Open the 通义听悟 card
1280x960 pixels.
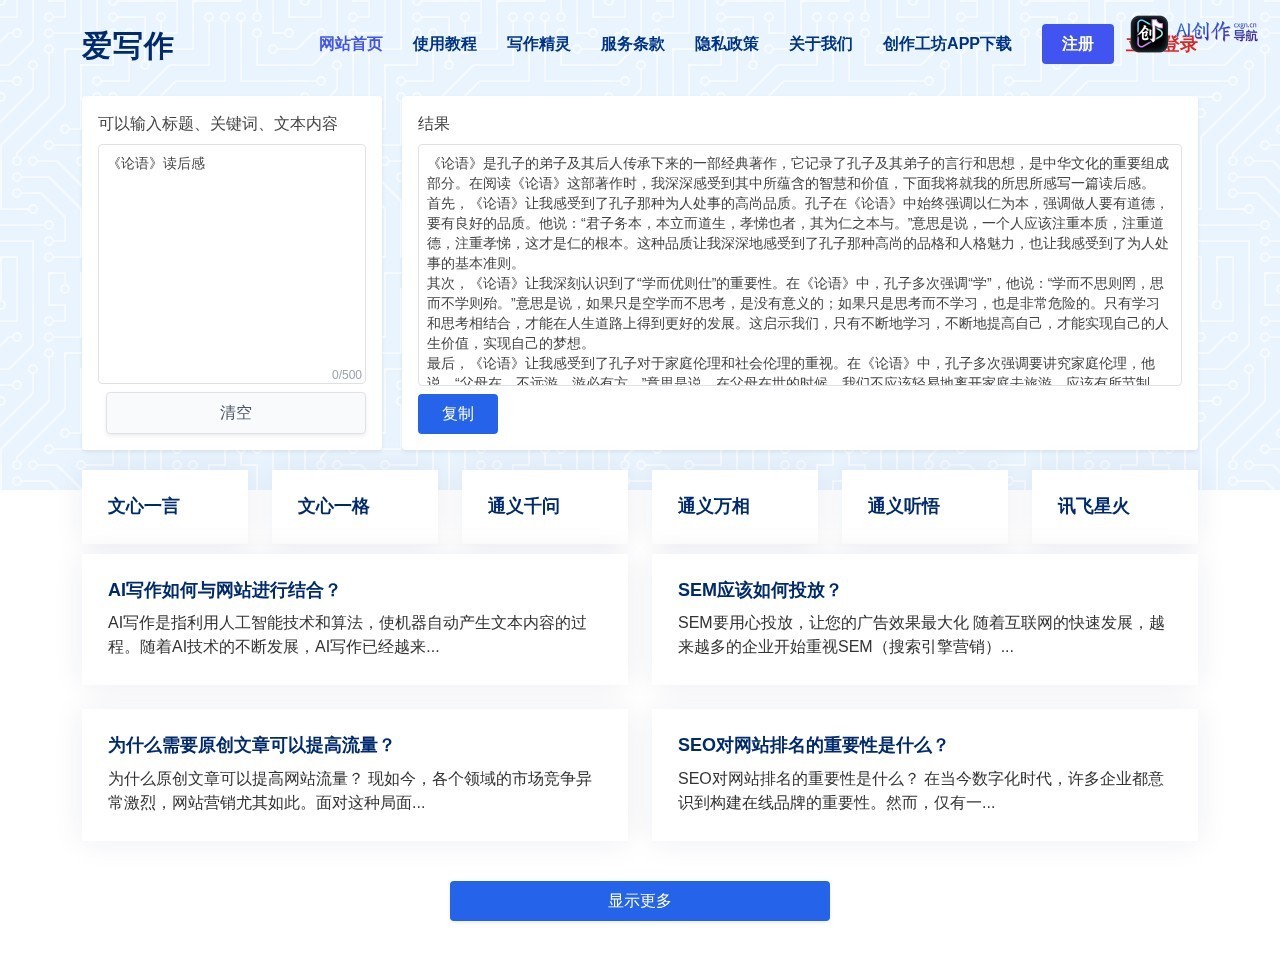pyautogui.click(x=925, y=507)
